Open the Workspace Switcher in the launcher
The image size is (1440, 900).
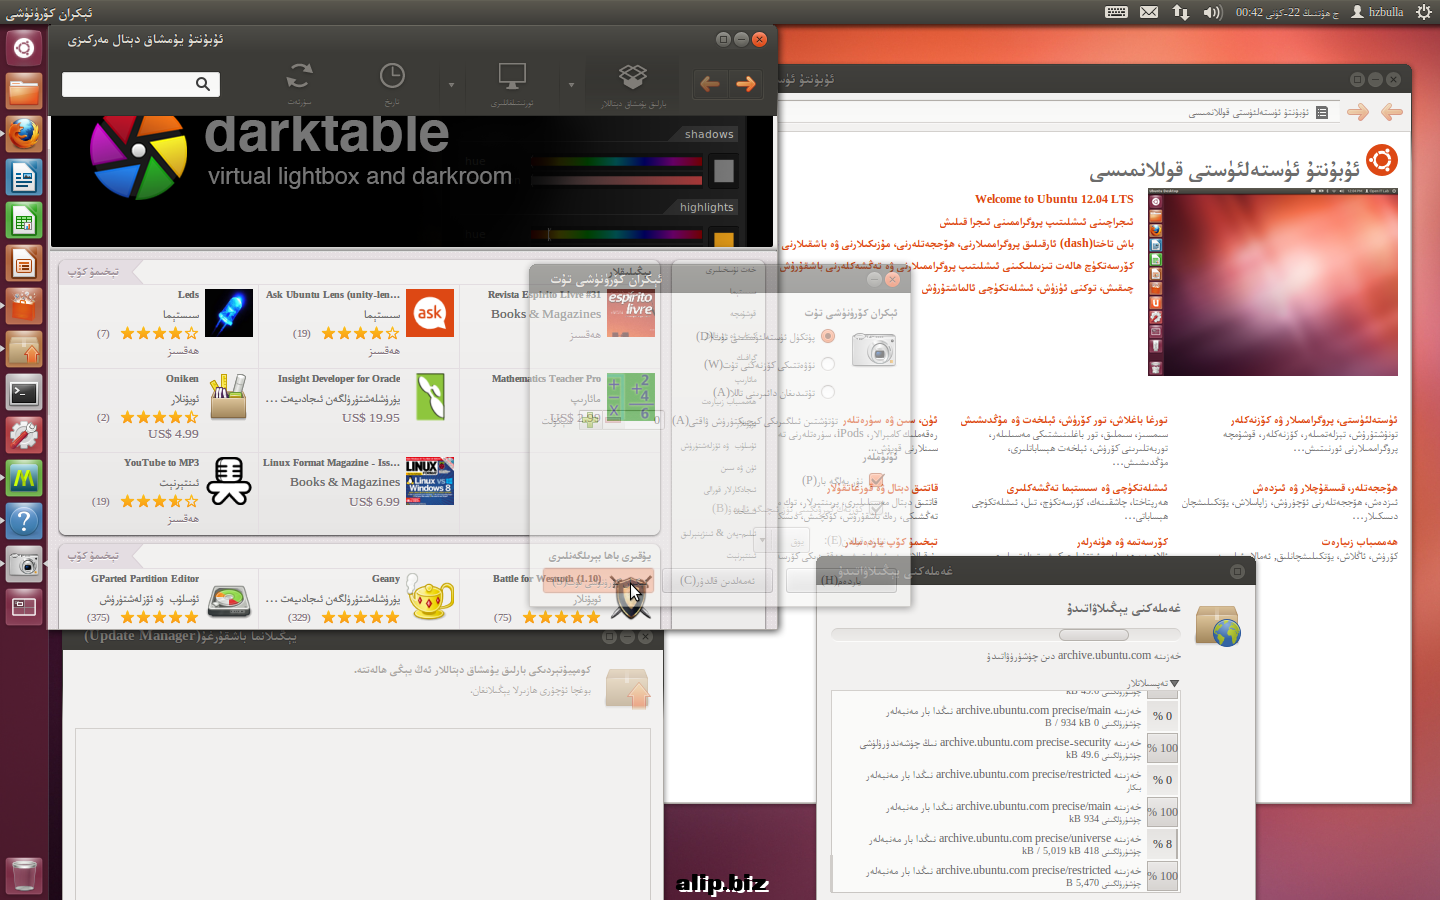(24, 607)
